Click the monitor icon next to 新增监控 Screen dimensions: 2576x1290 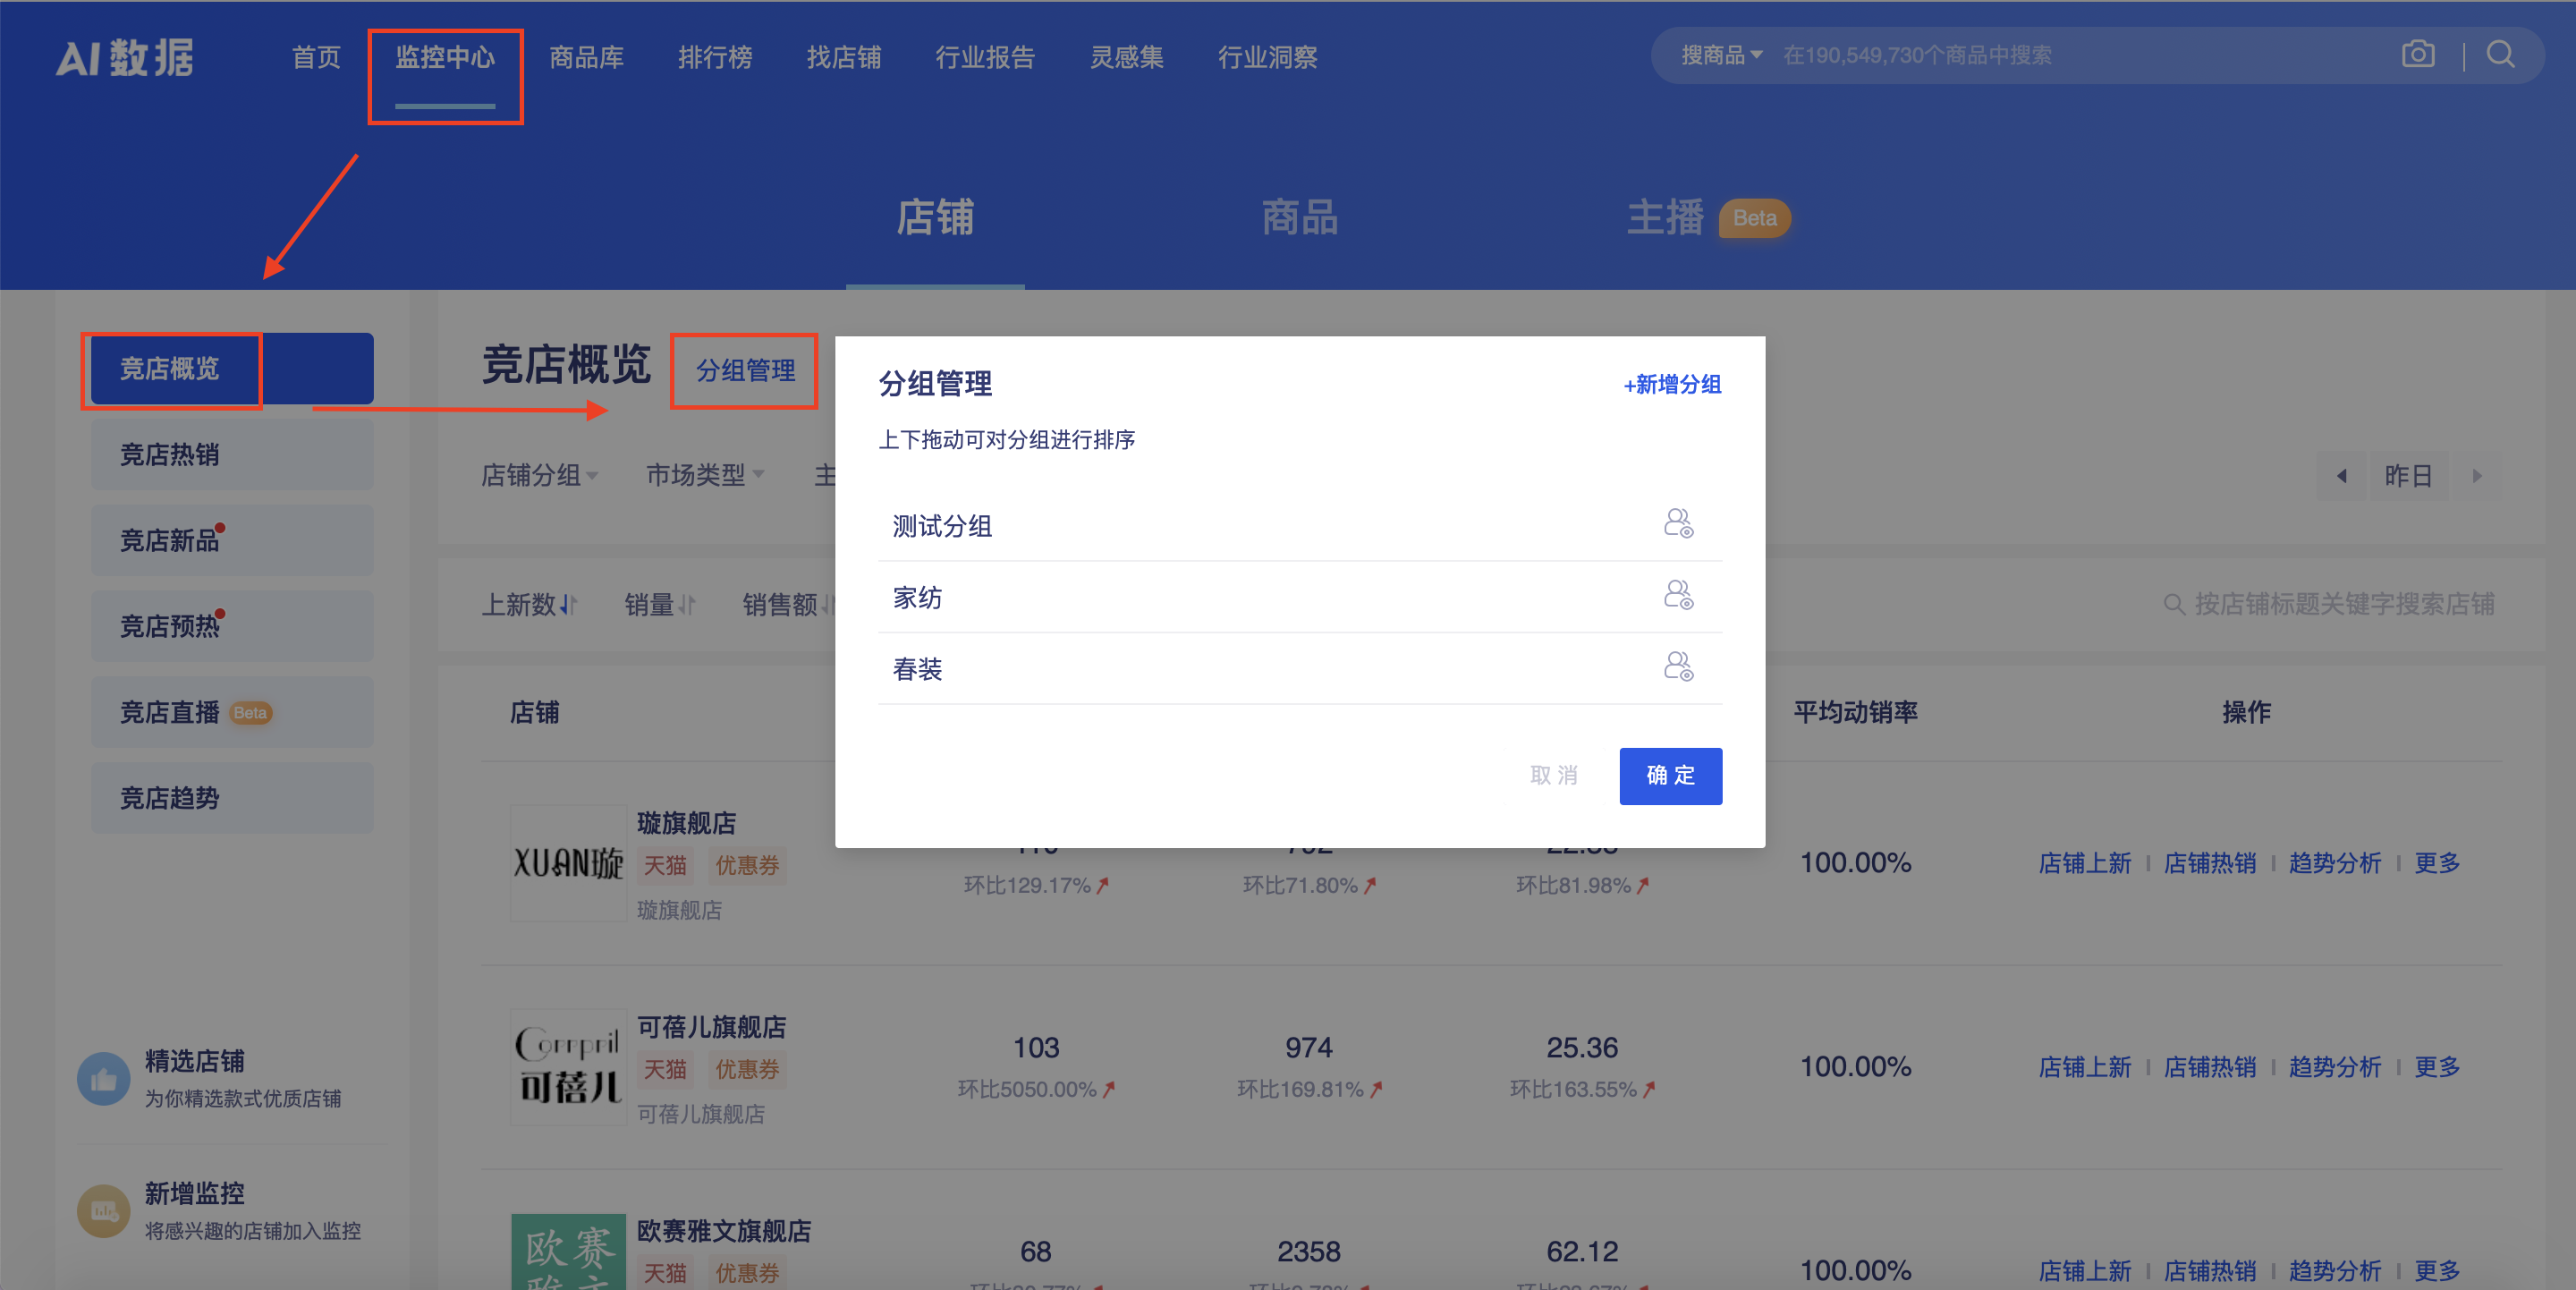click(103, 1211)
